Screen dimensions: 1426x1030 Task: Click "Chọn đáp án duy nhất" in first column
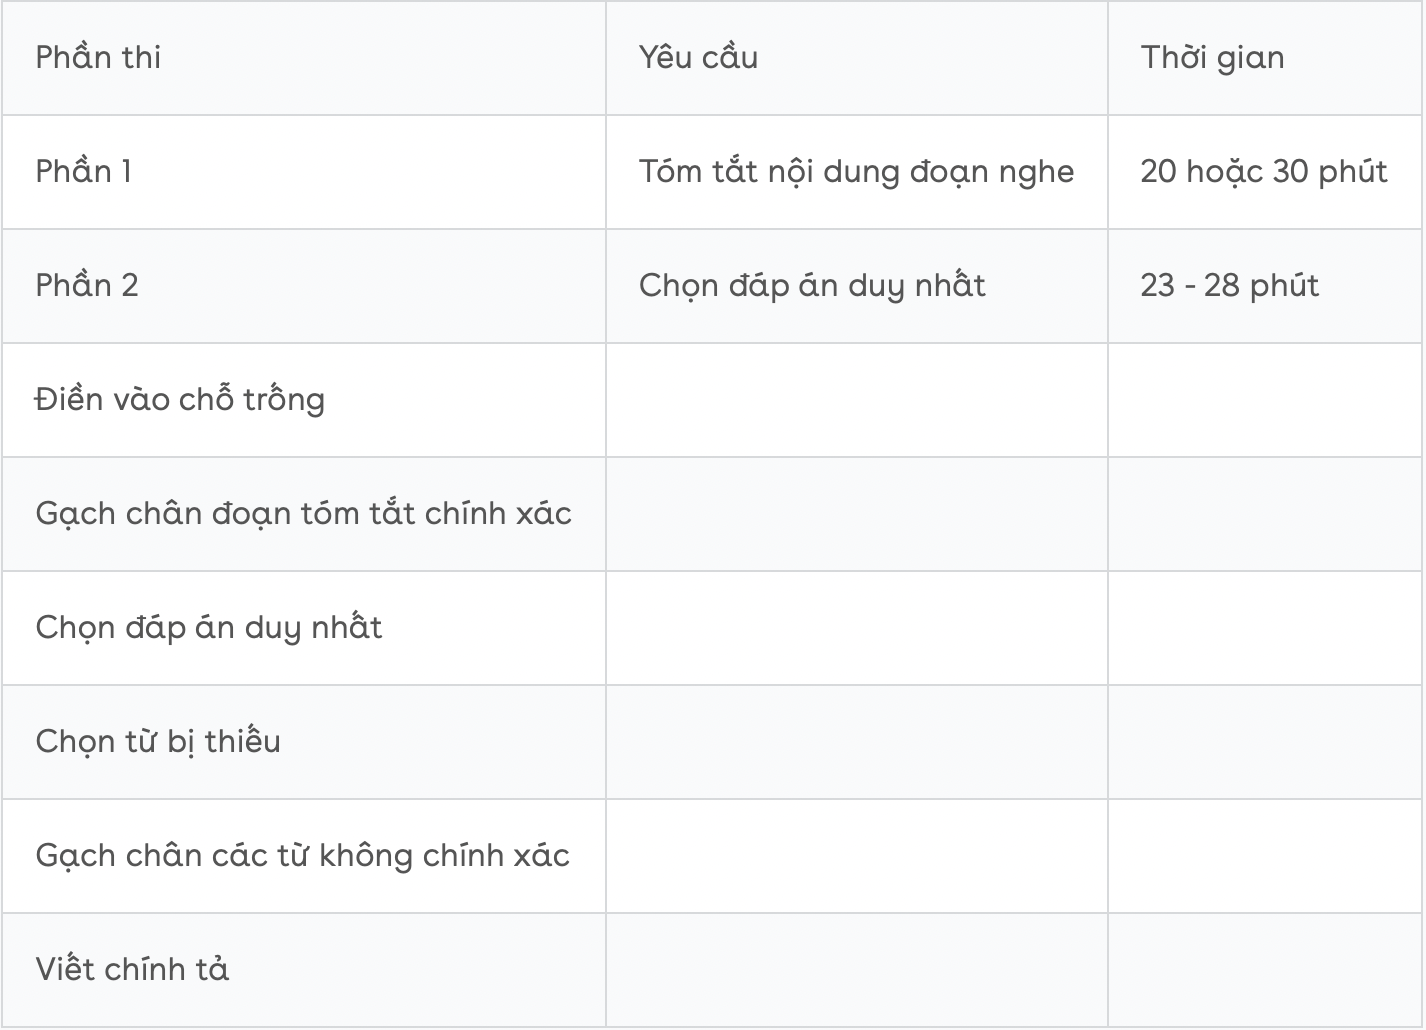pyautogui.click(x=209, y=628)
